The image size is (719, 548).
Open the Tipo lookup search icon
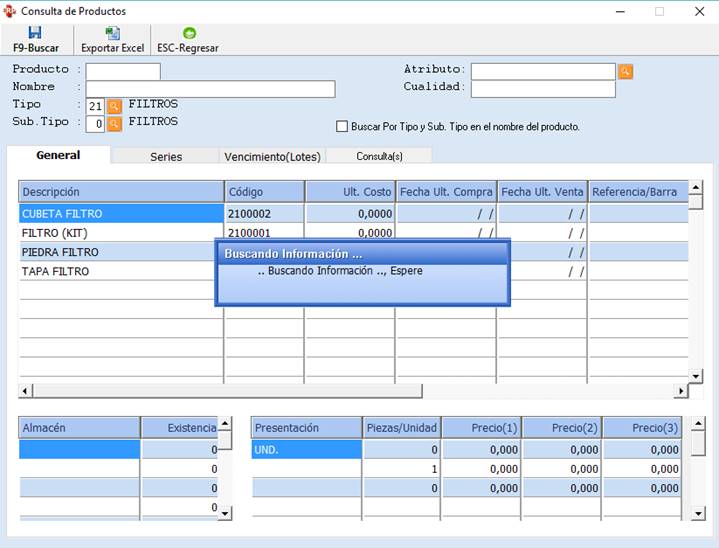[x=114, y=105]
